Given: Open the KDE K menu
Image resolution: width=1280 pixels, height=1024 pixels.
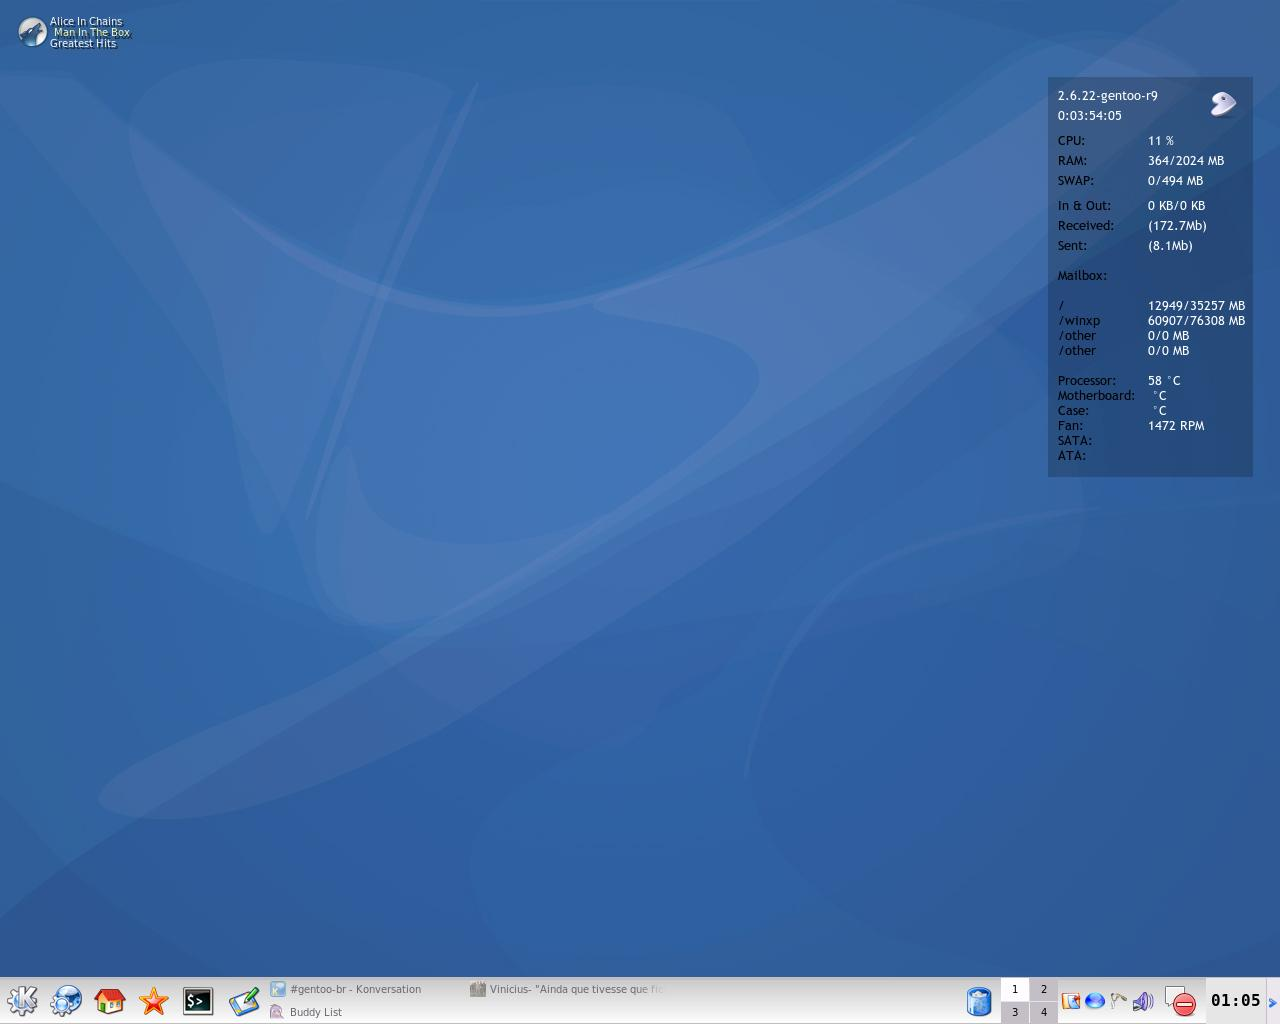Looking at the screenshot, I should pos(22,1001).
